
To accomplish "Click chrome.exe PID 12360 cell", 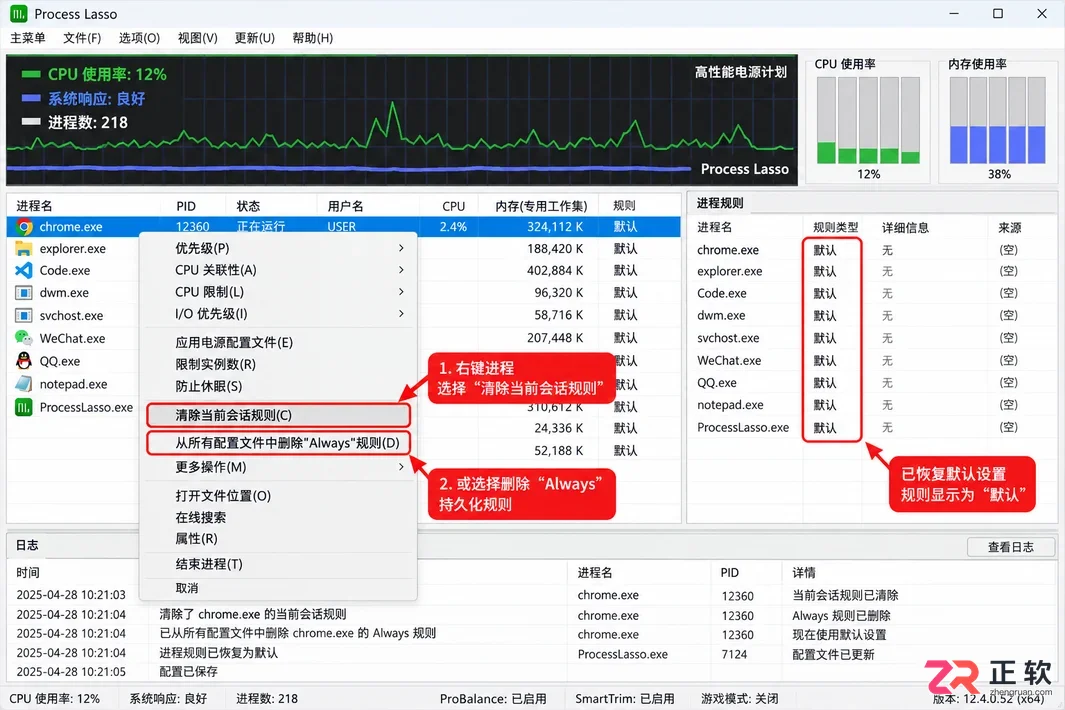I will (x=192, y=227).
